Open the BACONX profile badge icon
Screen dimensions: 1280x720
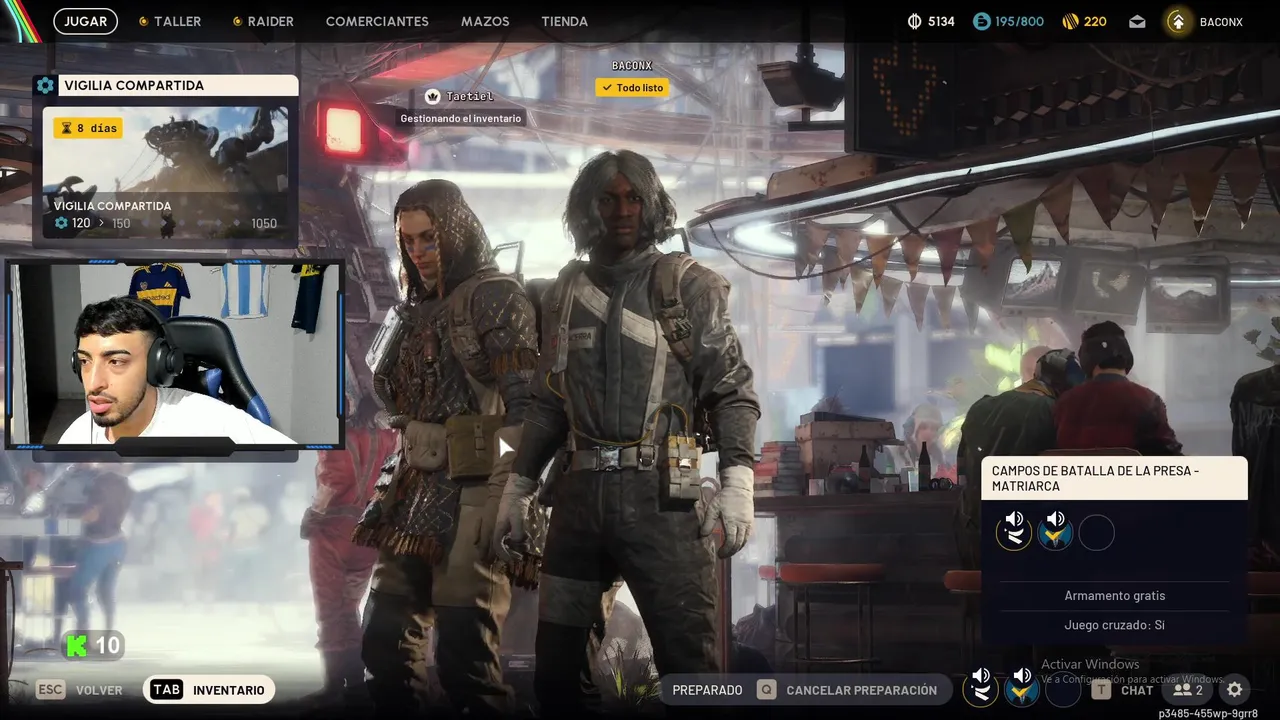click(x=1179, y=21)
